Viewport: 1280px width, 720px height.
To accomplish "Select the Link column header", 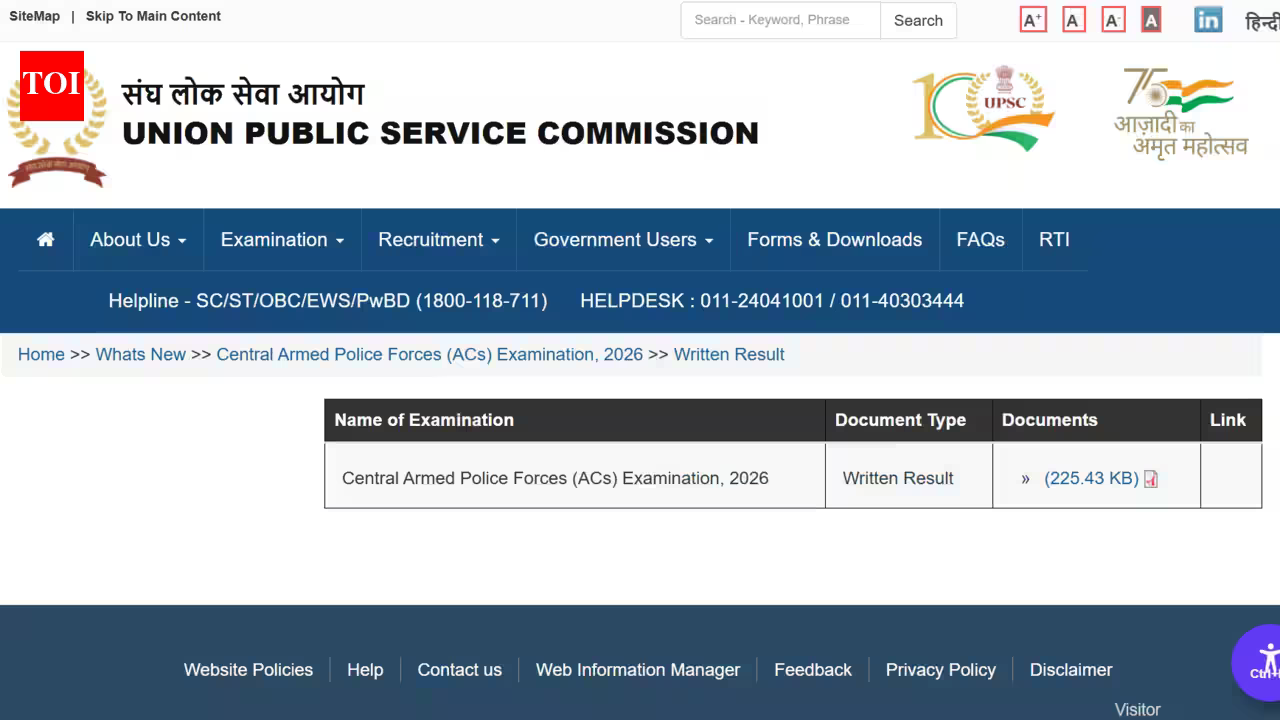I will pos(1231,420).
